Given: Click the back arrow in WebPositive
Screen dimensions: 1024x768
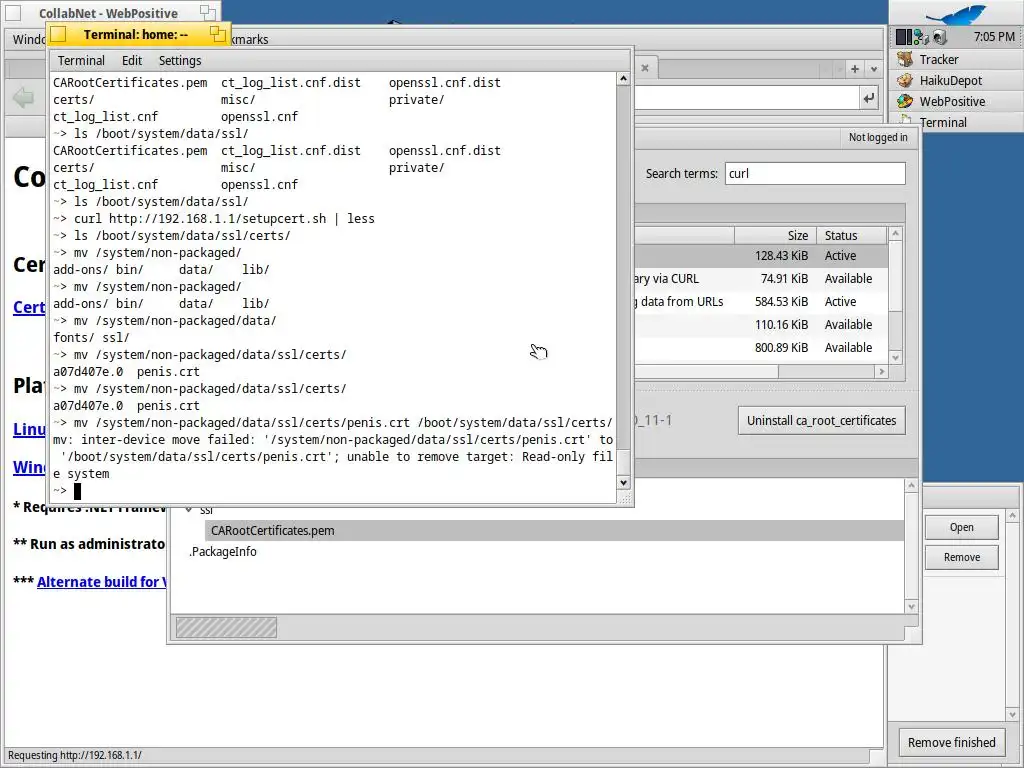Looking at the screenshot, I should [24, 99].
